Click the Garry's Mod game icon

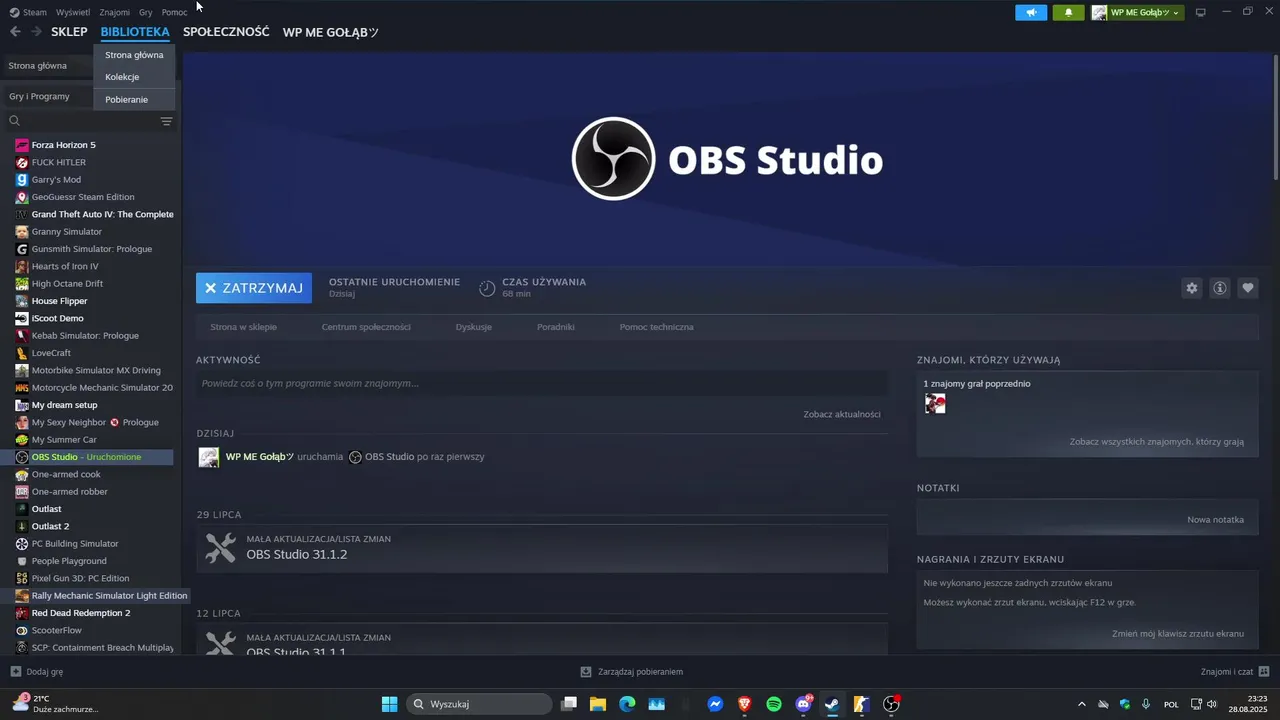coord(22,180)
